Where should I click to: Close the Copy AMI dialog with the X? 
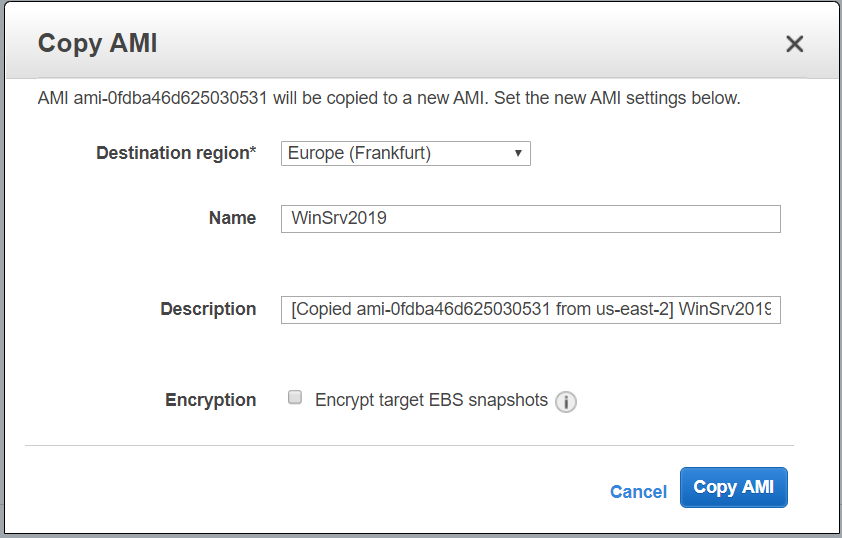[x=794, y=44]
